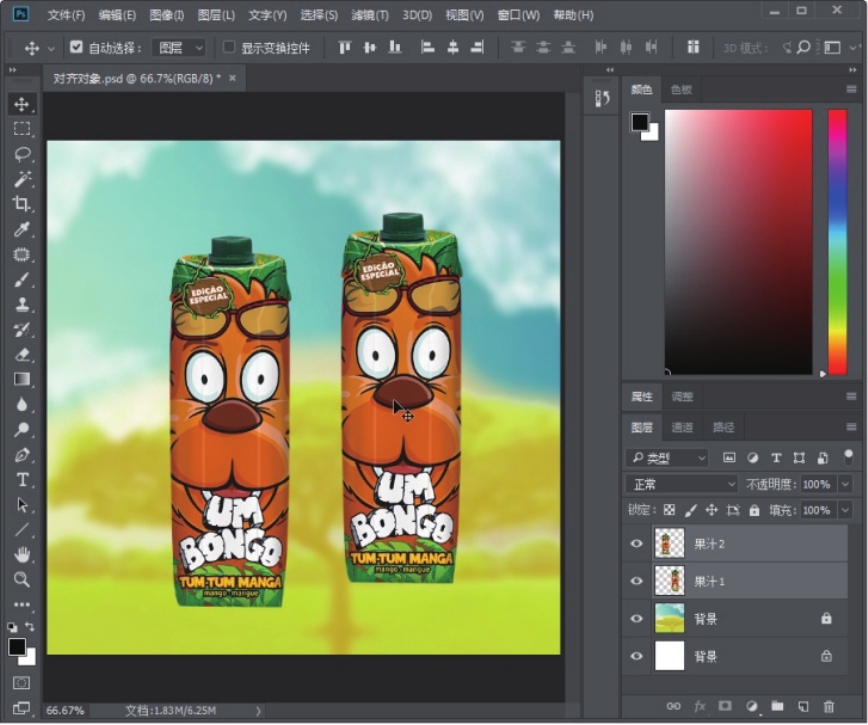Open the Move tool preset picker arrow
The height and width of the screenshot is (725, 868).
click(x=51, y=49)
